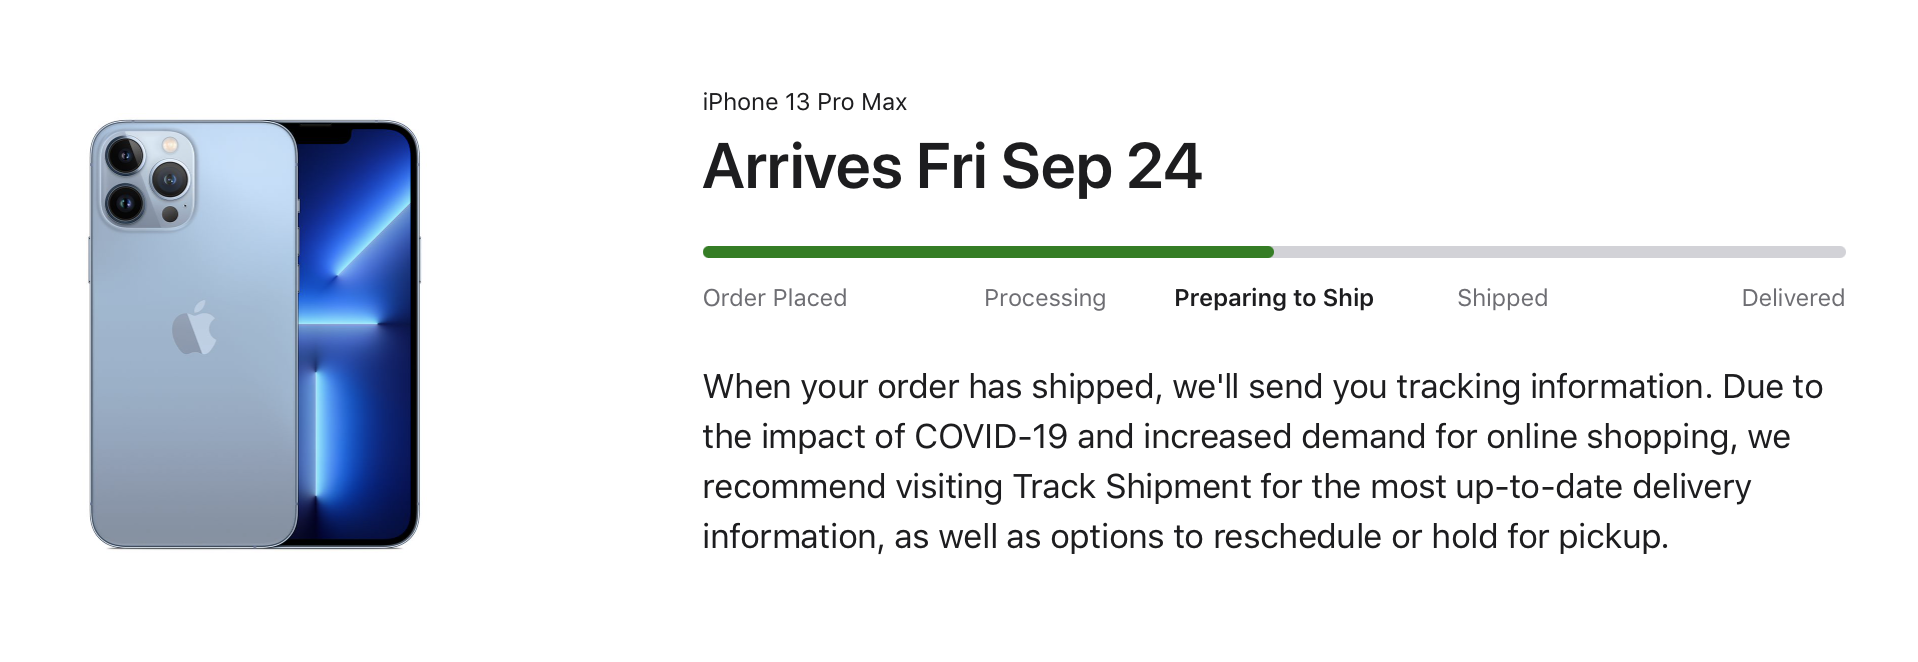Select the Processing step label

tap(1044, 298)
